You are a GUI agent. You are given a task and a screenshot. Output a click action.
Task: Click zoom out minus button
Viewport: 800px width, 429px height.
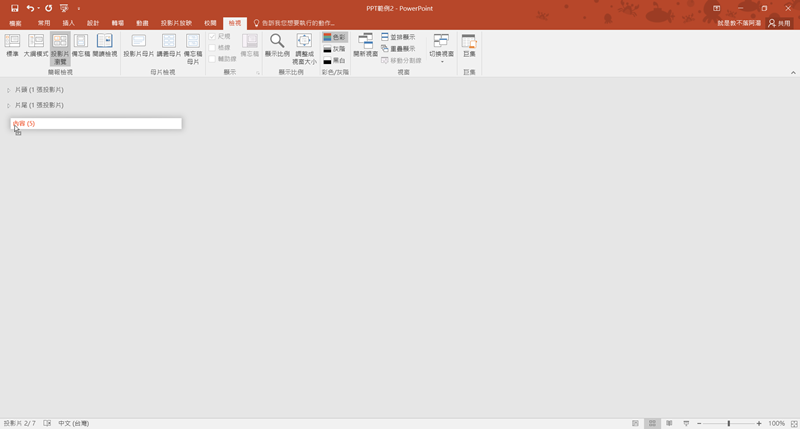click(x=699, y=423)
